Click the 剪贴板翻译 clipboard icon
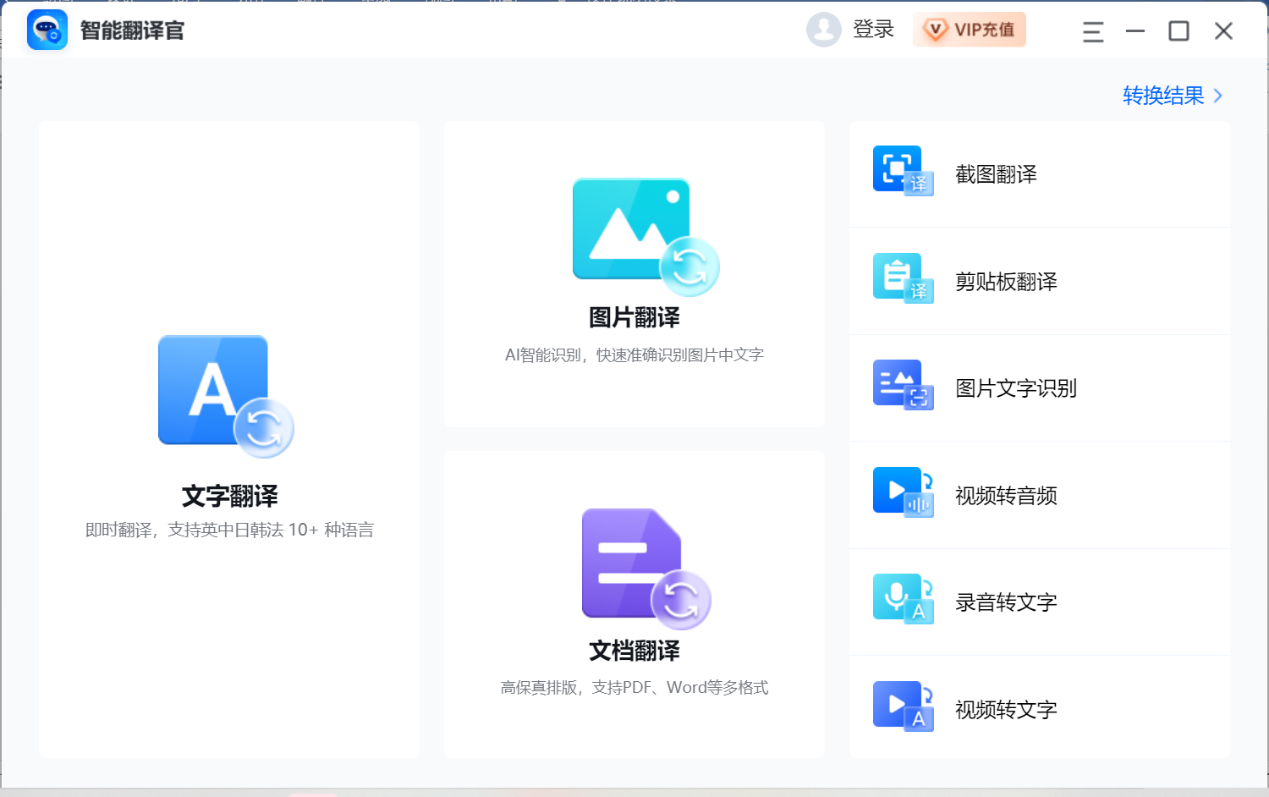The width and height of the screenshot is (1269, 797). tap(903, 278)
